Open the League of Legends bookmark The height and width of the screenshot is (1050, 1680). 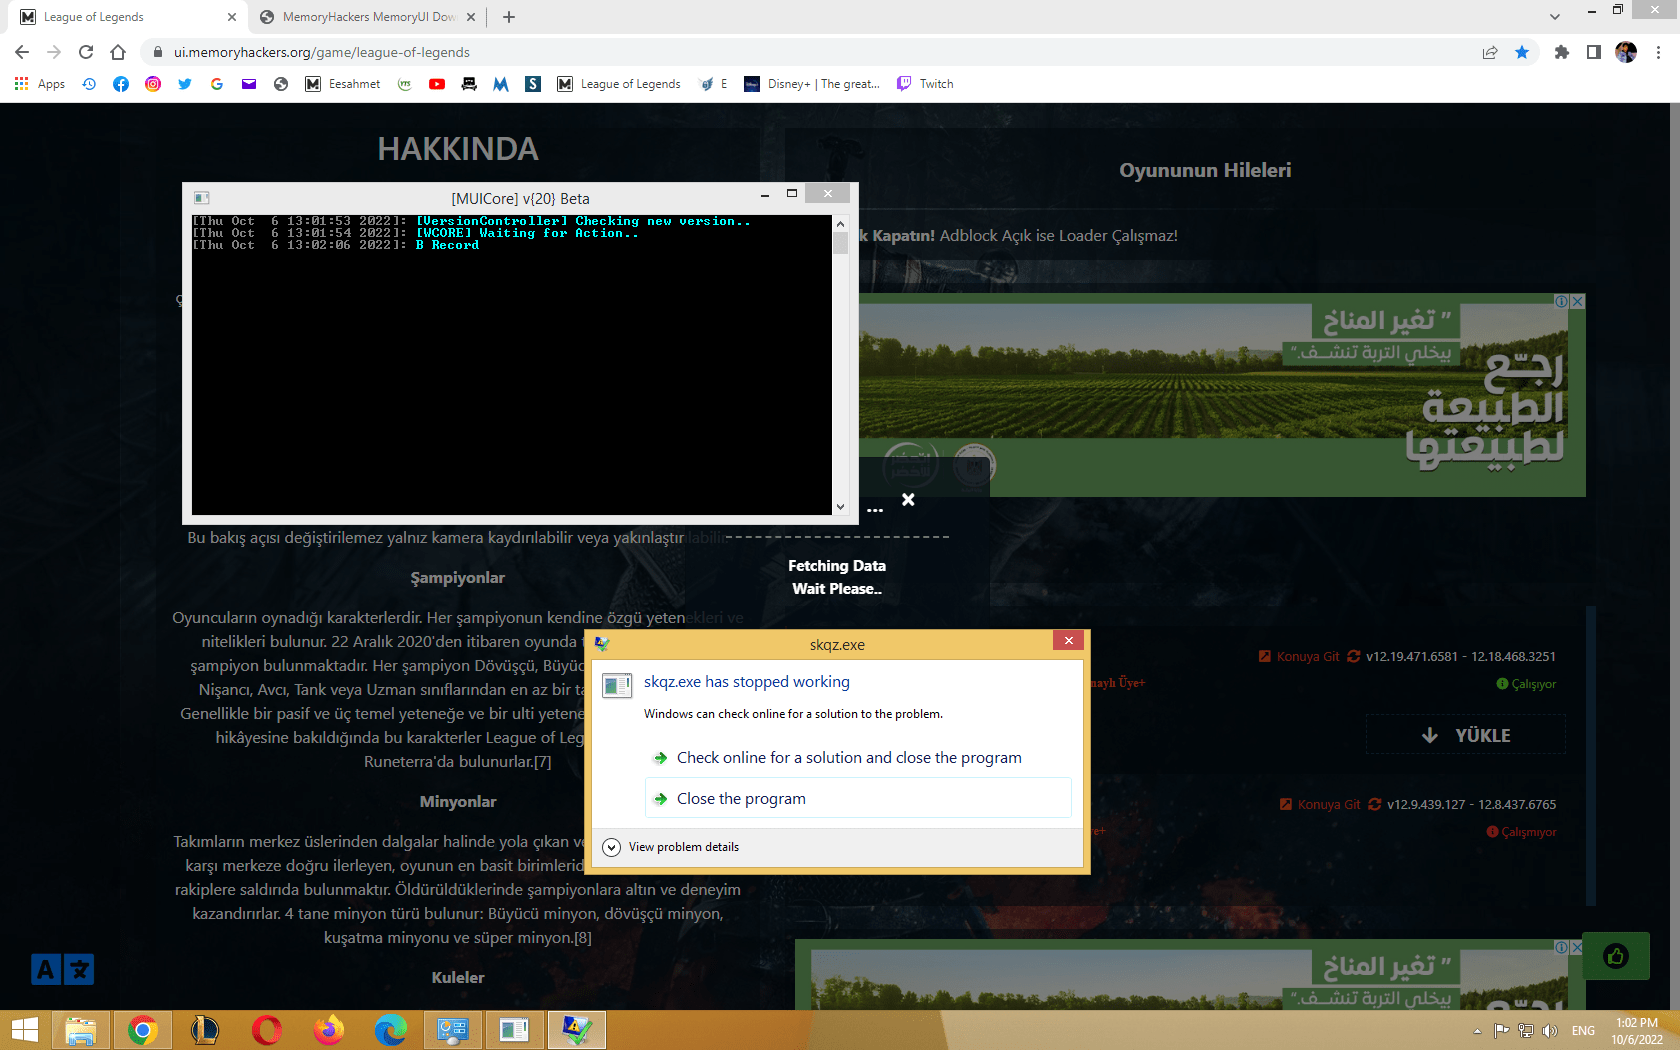(x=619, y=84)
